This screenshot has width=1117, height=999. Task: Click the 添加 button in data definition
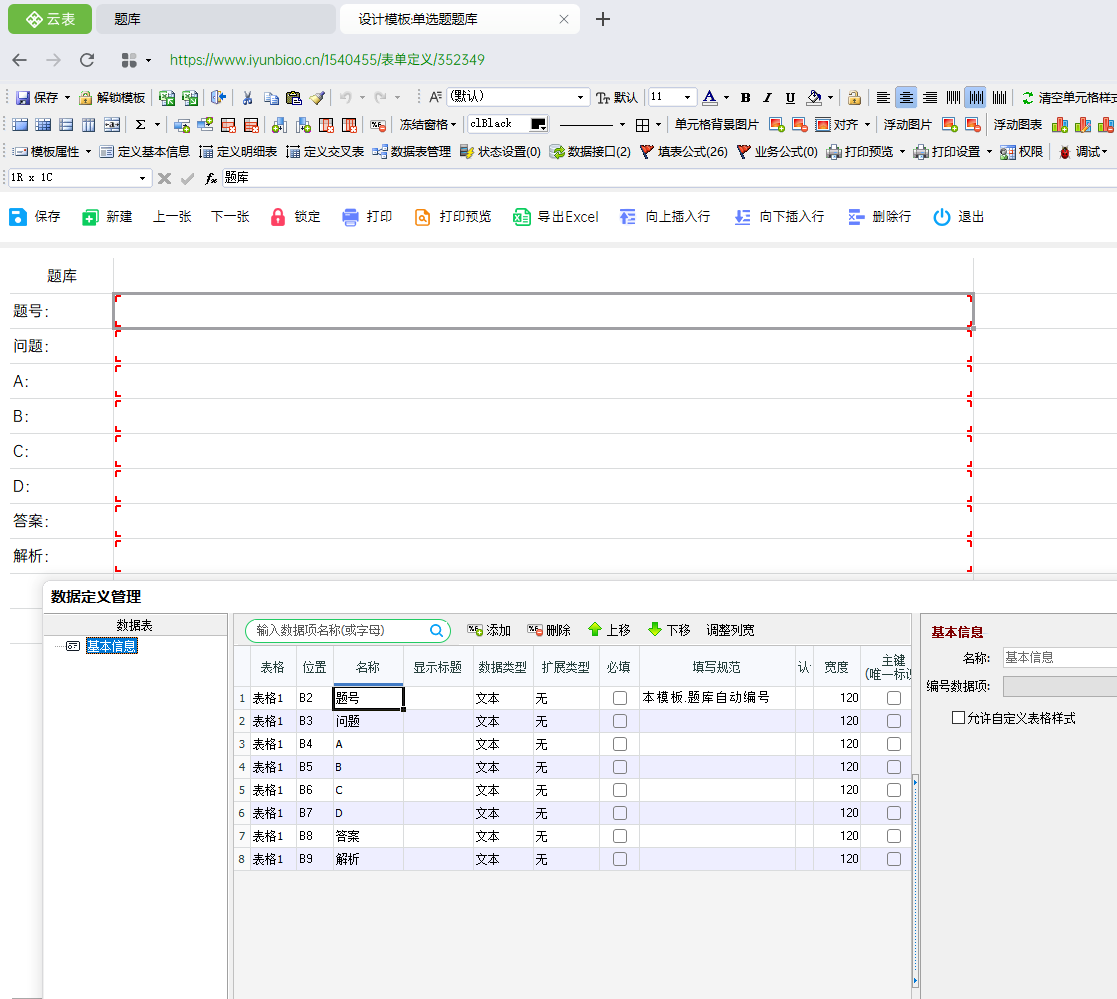[489, 630]
